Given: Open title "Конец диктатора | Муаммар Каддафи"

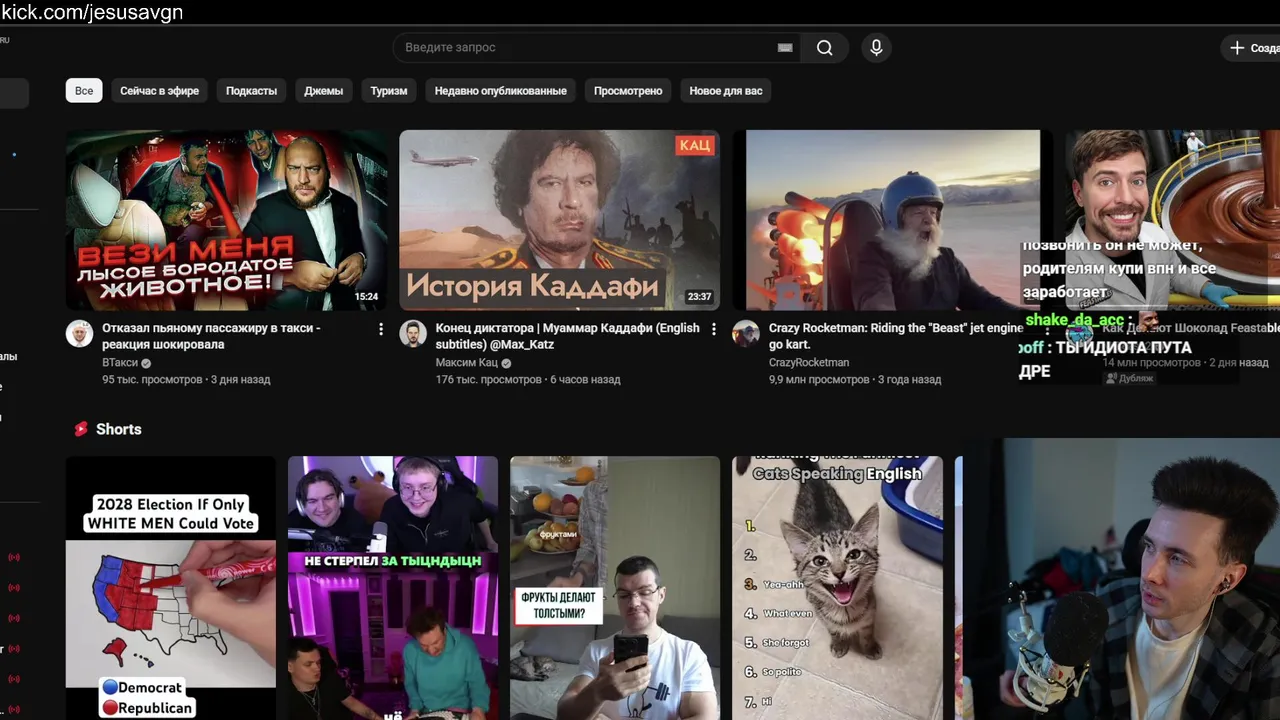Looking at the screenshot, I should pyautogui.click(x=568, y=336).
